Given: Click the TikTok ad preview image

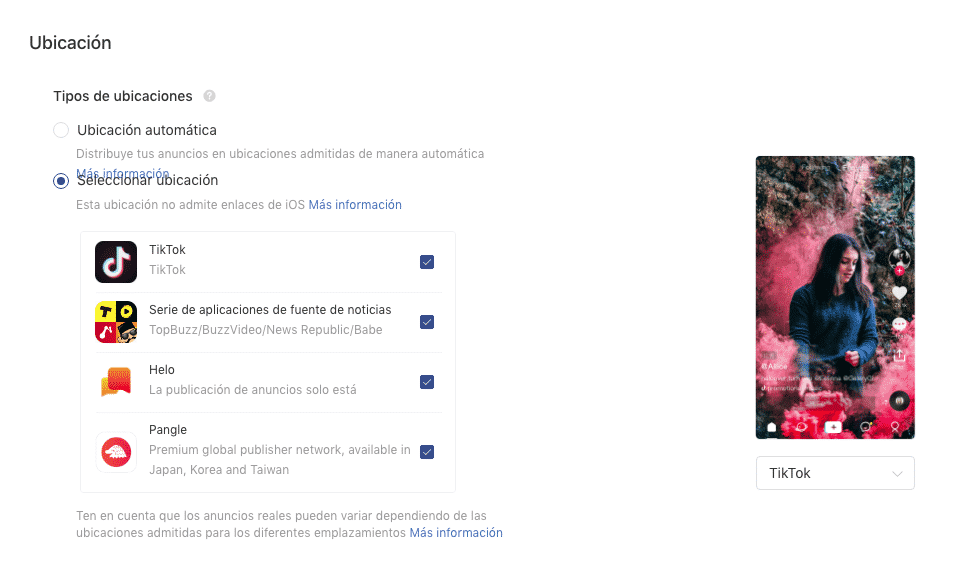Looking at the screenshot, I should 835,298.
